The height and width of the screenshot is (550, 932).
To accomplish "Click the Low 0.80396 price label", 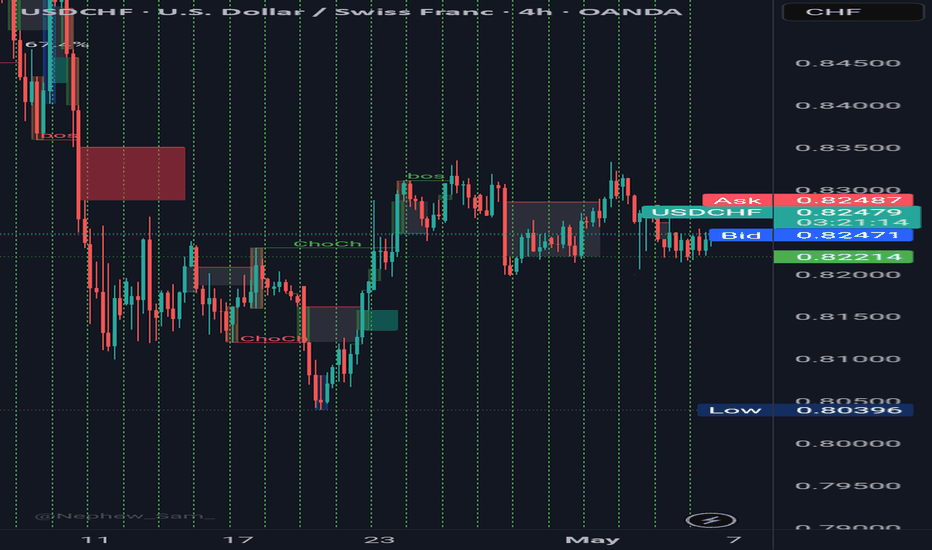I will tap(805, 410).
